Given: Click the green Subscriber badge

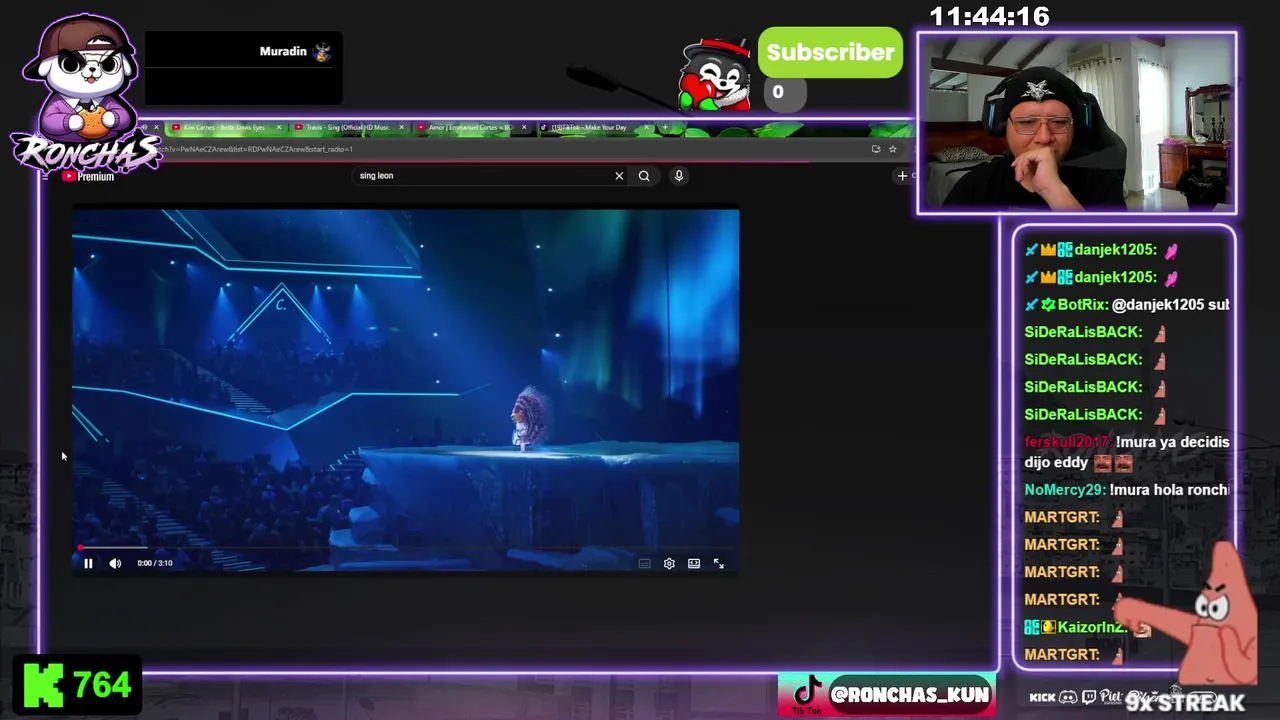Looking at the screenshot, I should [830, 53].
